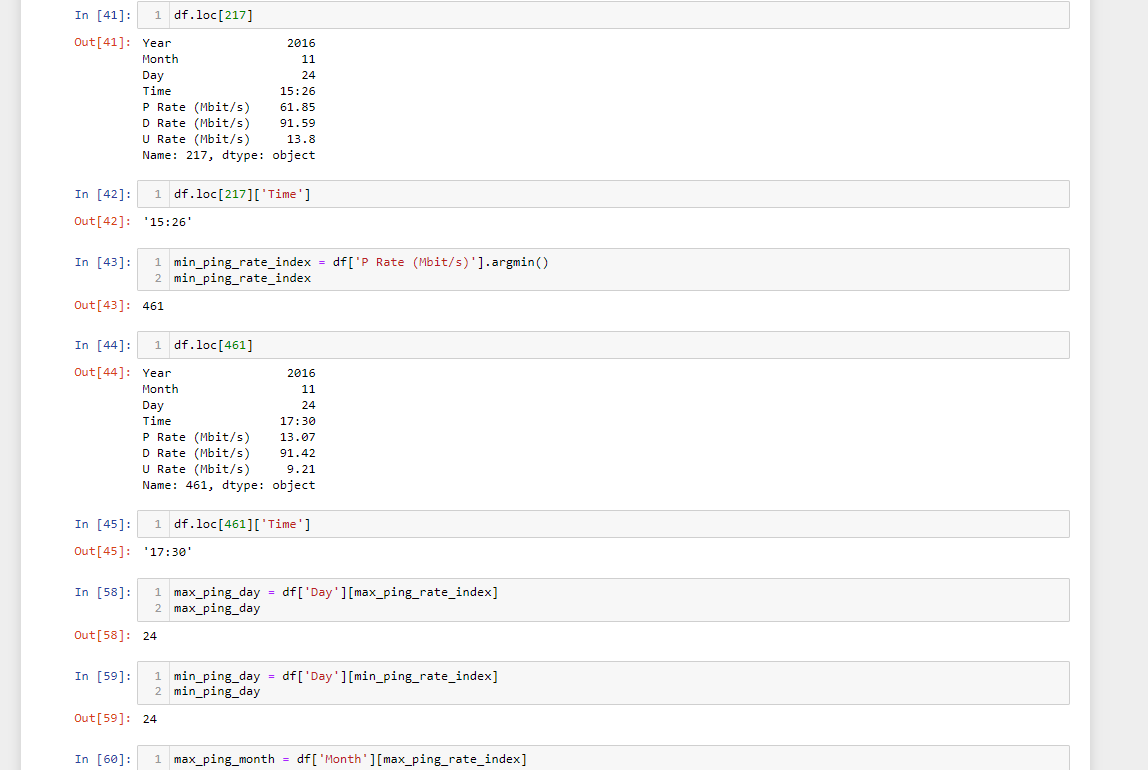1148x770 pixels.
Task: Click line 1 of the In [43] argmin() cell
Action: click(361, 262)
